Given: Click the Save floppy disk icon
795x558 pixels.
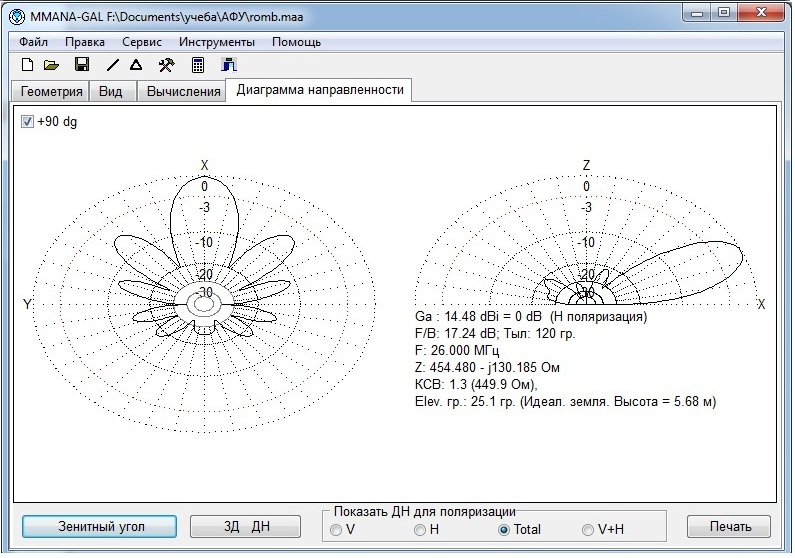Looking at the screenshot, I should [82, 64].
